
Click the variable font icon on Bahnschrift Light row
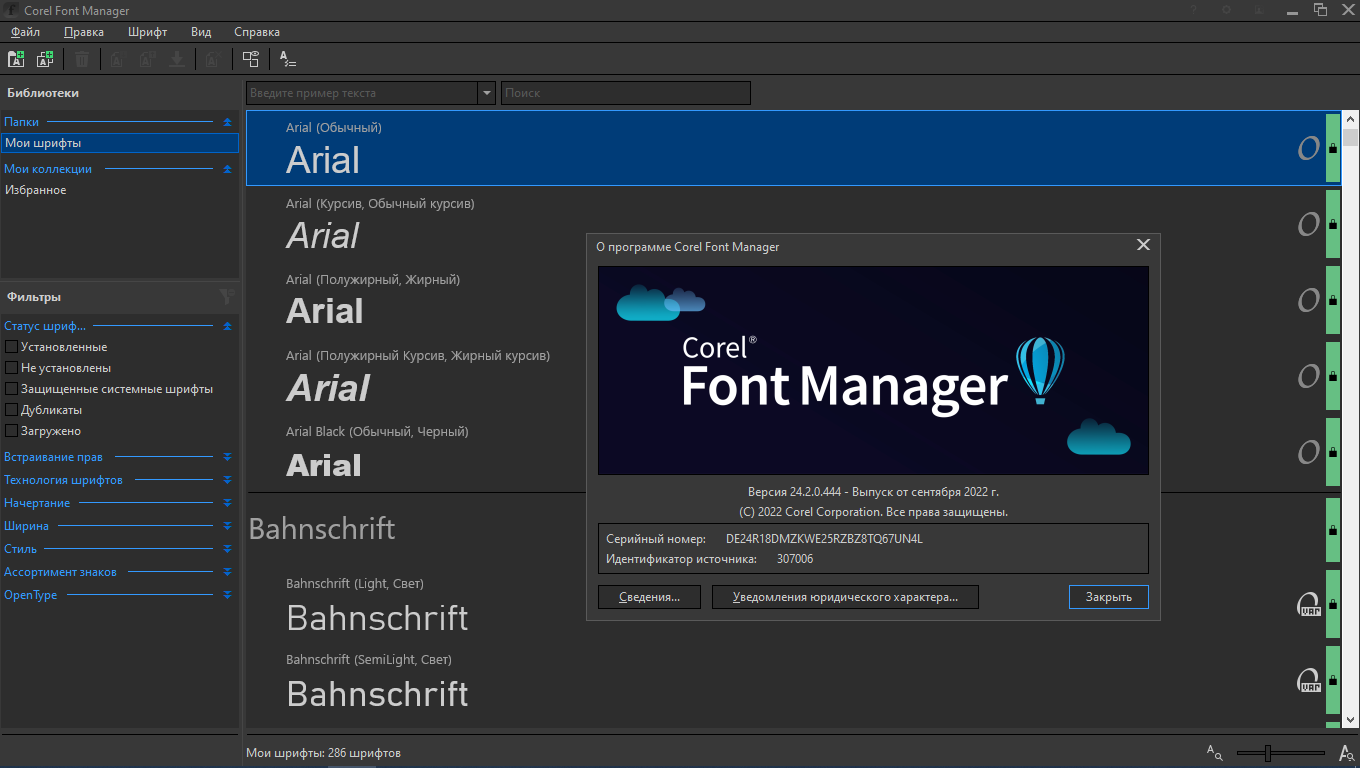point(1308,604)
